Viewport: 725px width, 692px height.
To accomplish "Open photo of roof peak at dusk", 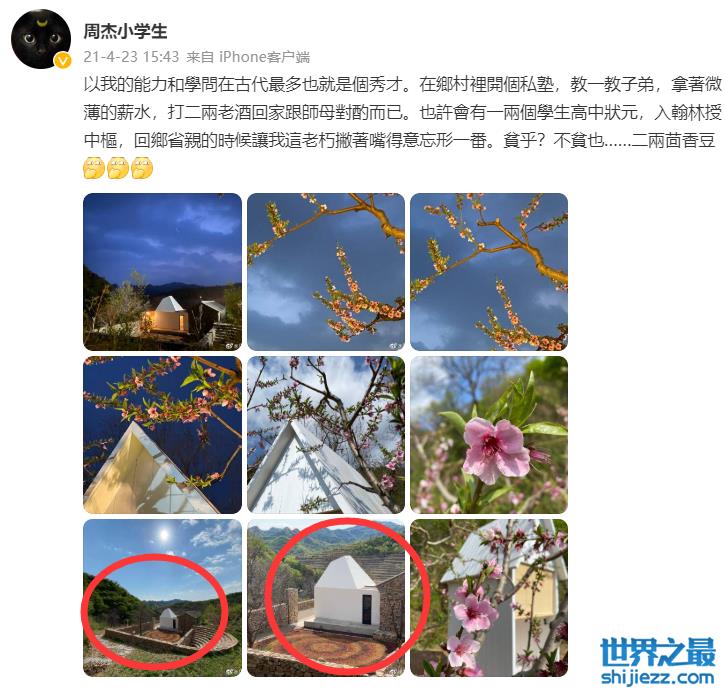I will [162, 435].
